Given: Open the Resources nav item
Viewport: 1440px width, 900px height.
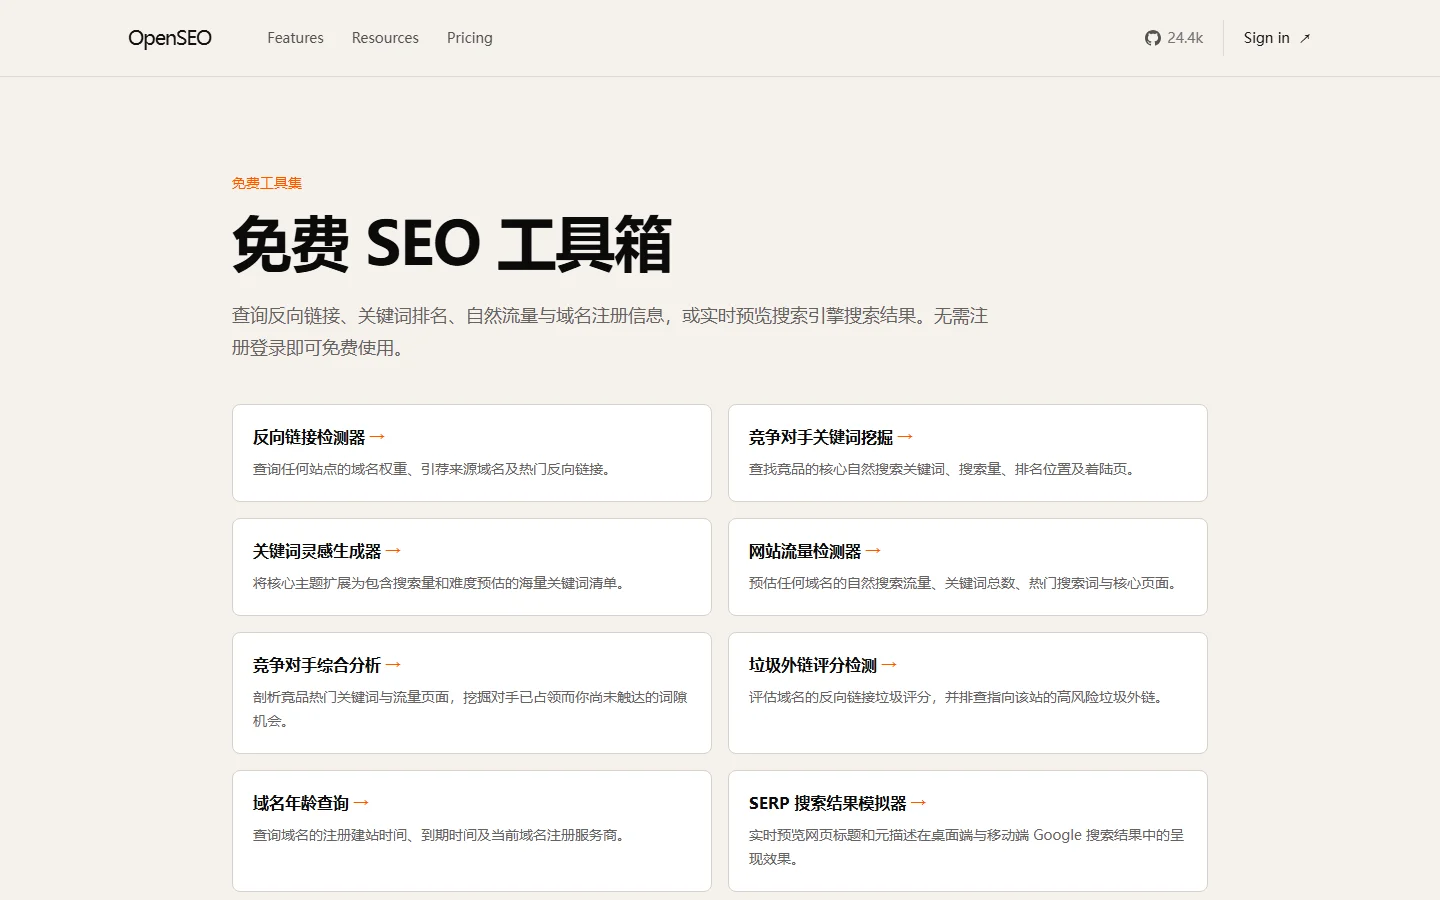Looking at the screenshot, I should [x=385, y=38].
